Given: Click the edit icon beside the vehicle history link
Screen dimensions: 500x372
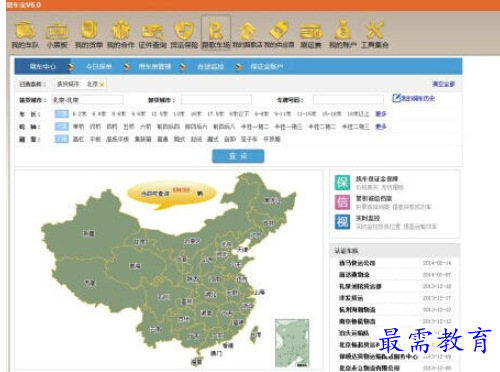Looking at the screenshot, I should 396,98.
